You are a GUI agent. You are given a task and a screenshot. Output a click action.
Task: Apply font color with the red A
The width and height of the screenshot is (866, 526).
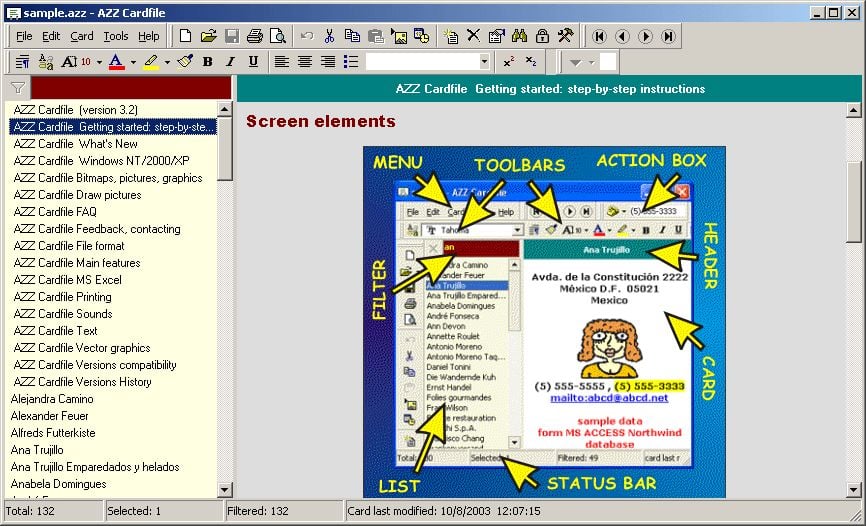116,61
